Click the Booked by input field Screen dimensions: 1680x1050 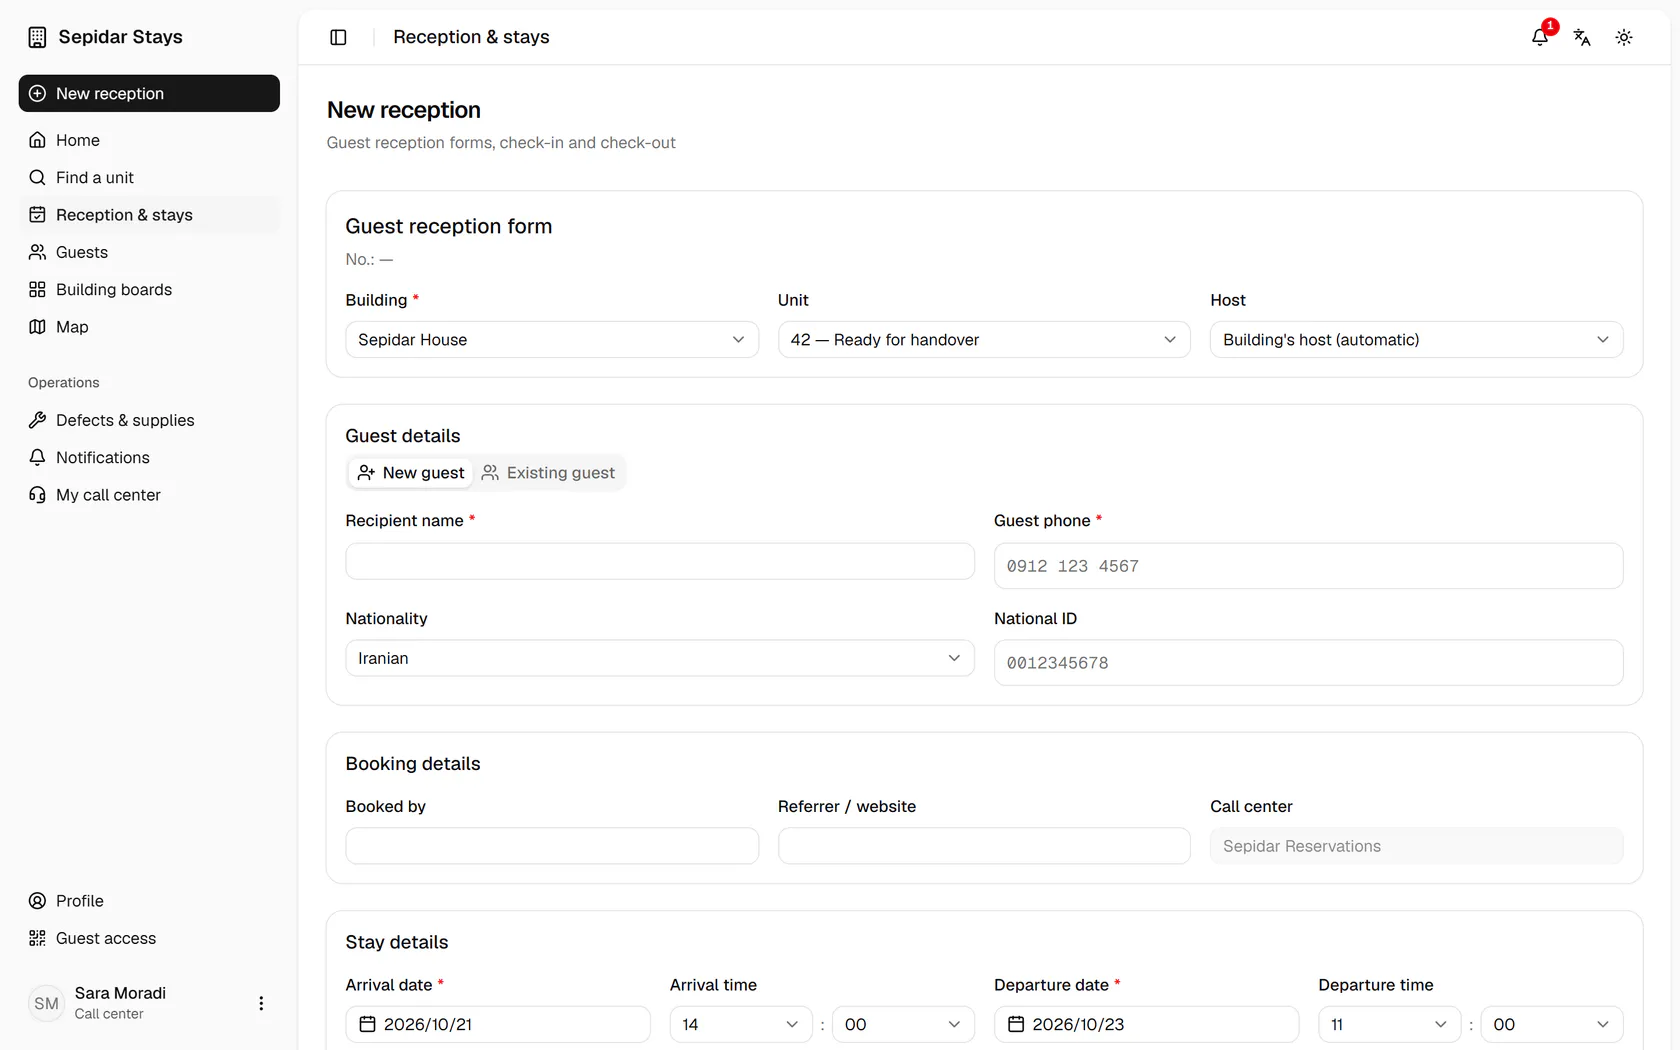(x=552, y=846)
